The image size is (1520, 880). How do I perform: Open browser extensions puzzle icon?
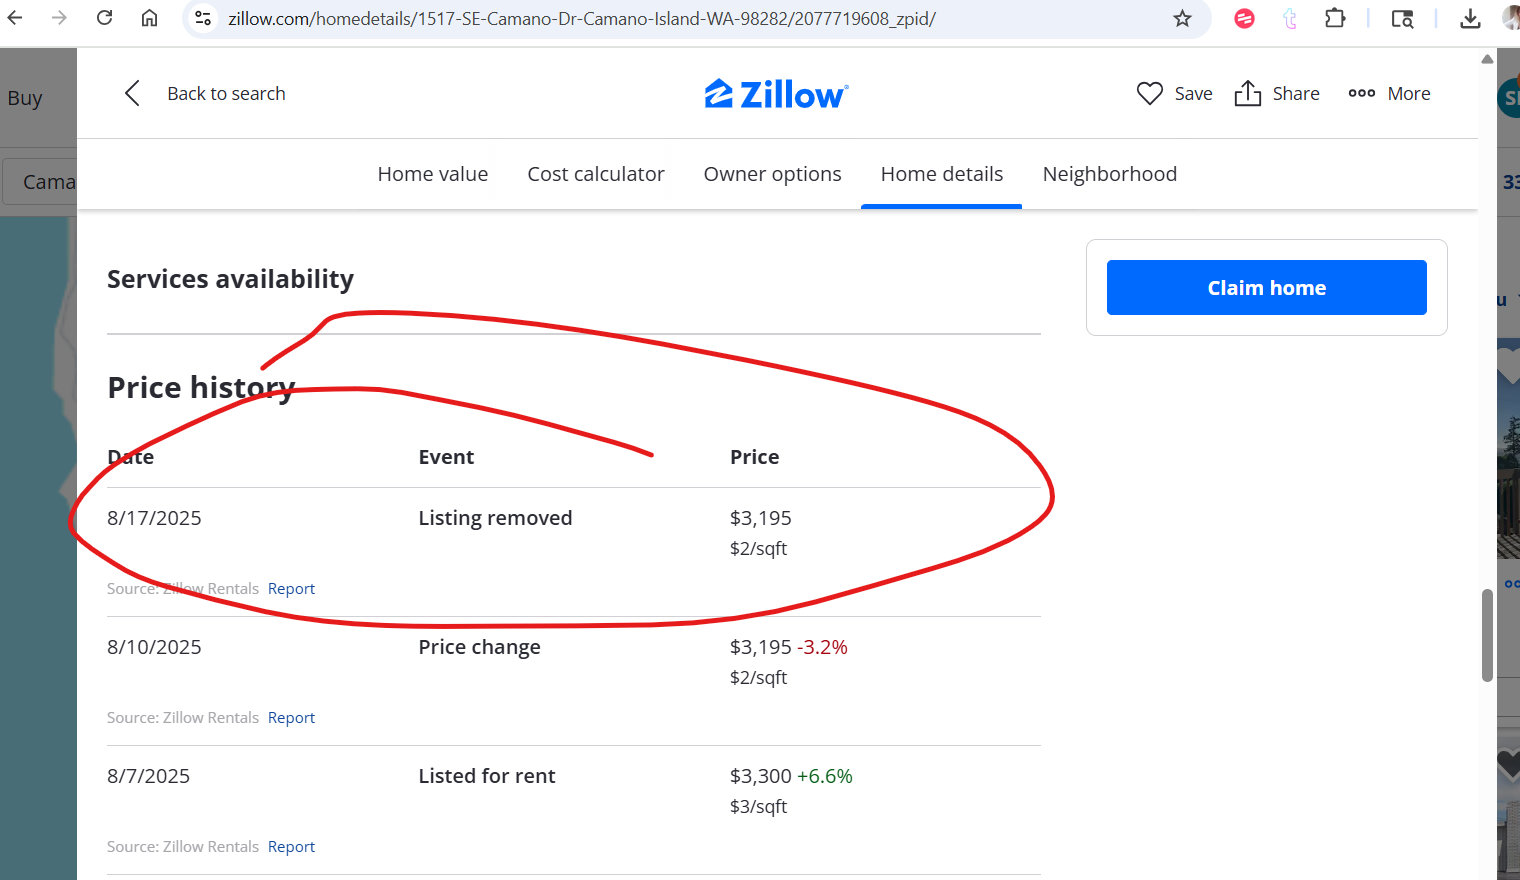click(x=1334, y=18)
